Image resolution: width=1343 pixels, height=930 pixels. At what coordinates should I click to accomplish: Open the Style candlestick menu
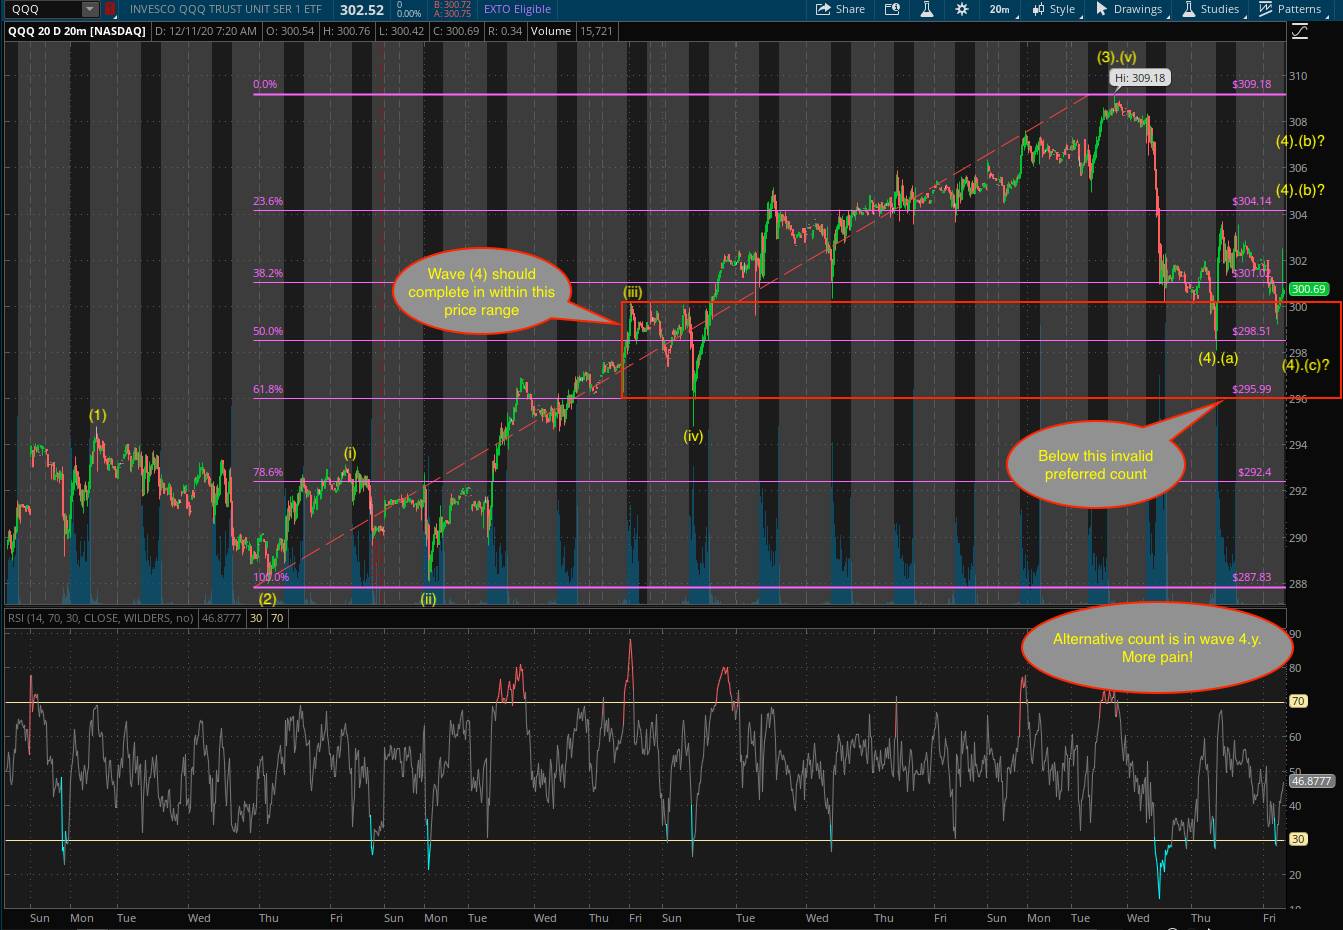tap(1052, 9)
